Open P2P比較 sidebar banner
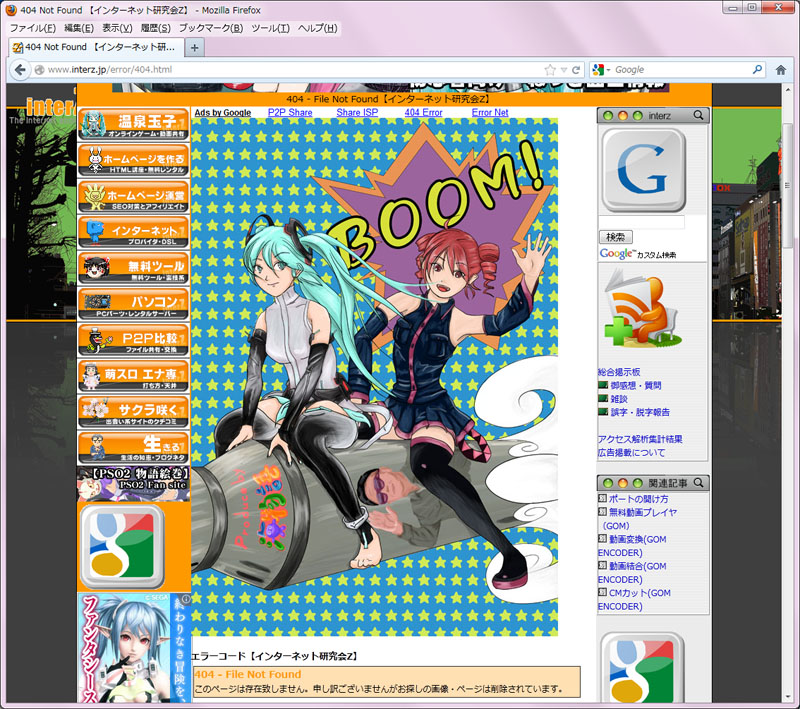 tap(133, 340)
